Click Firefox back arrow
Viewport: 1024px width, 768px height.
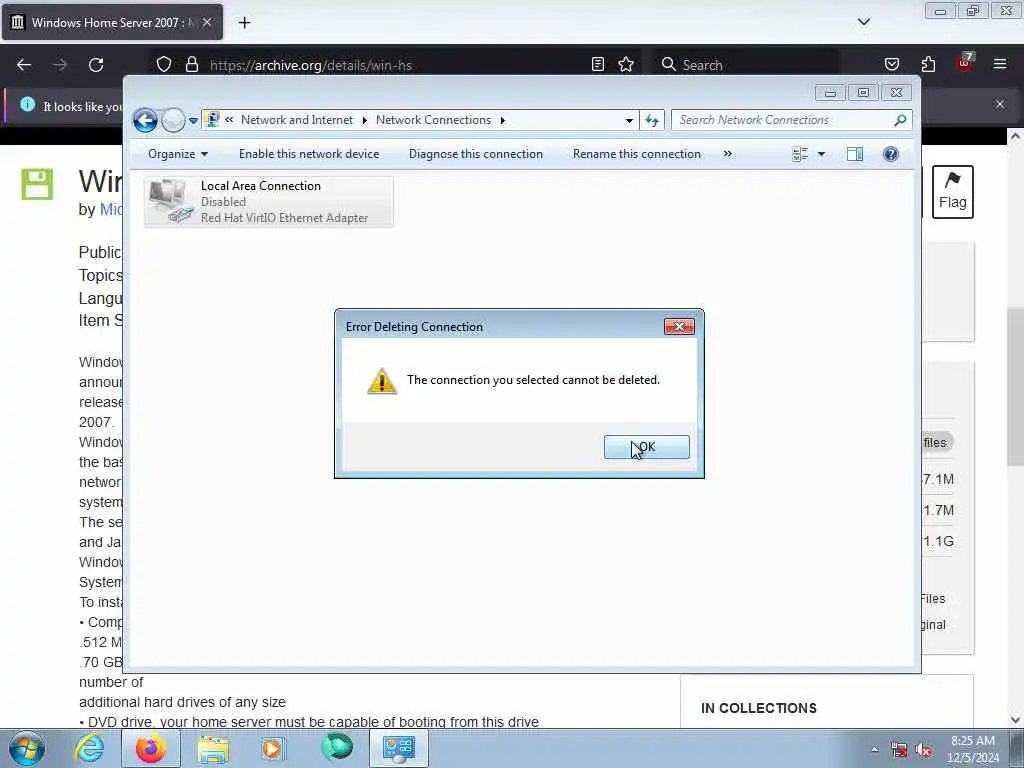click(x=24, y=65)
